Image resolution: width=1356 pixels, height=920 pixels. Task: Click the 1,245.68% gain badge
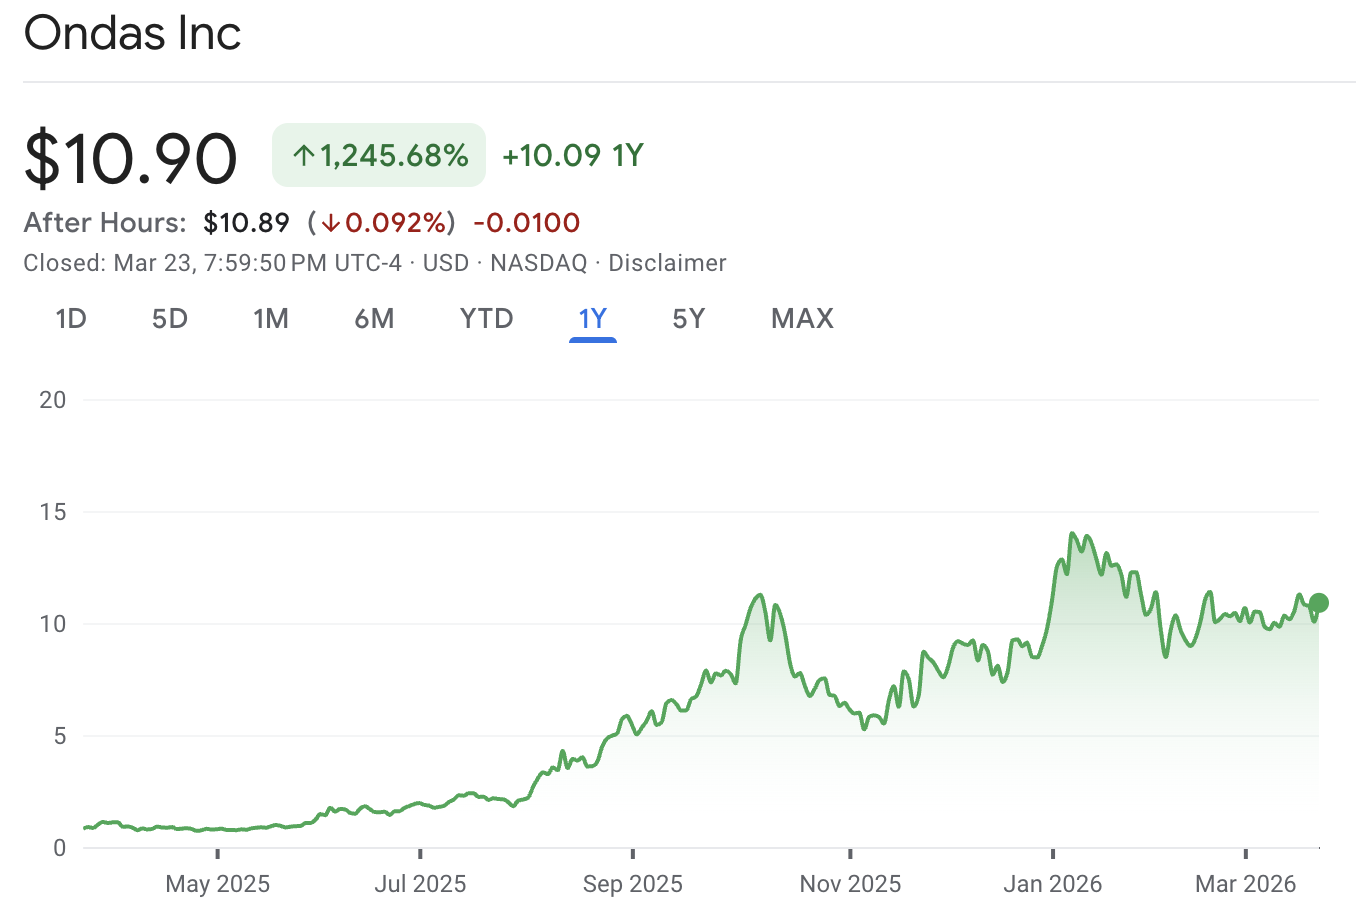379,156
